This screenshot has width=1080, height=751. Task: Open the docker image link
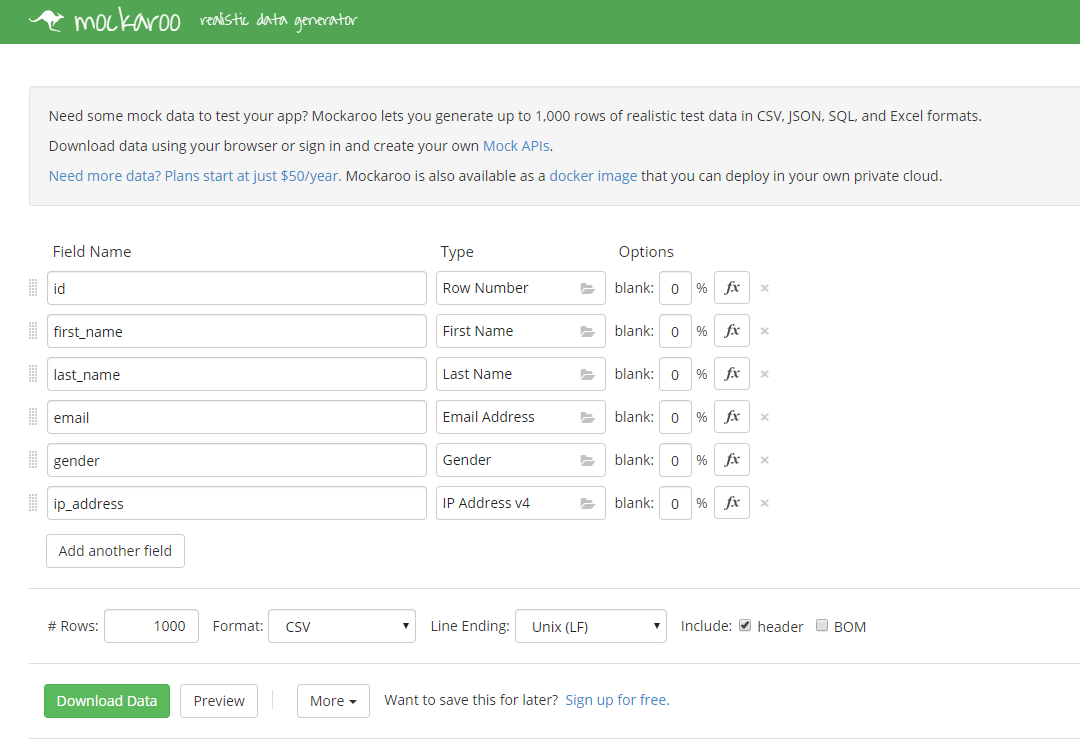(x=593, y=176)
